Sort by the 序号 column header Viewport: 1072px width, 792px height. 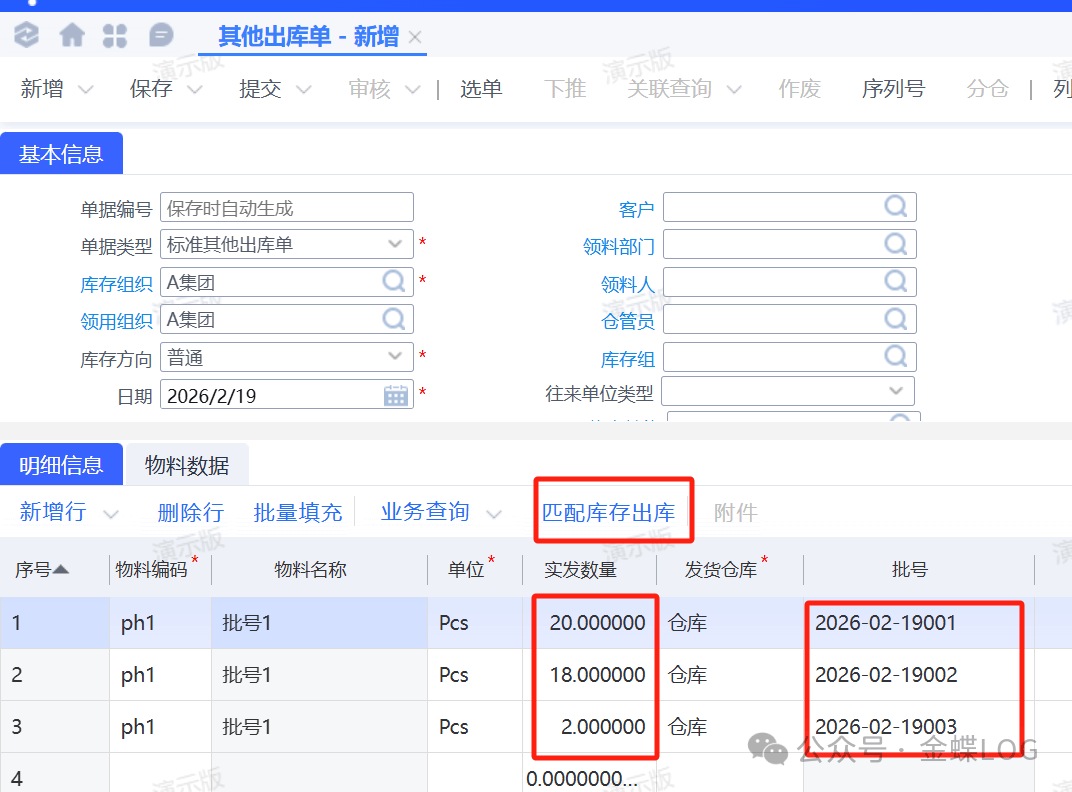pos(41,570)
